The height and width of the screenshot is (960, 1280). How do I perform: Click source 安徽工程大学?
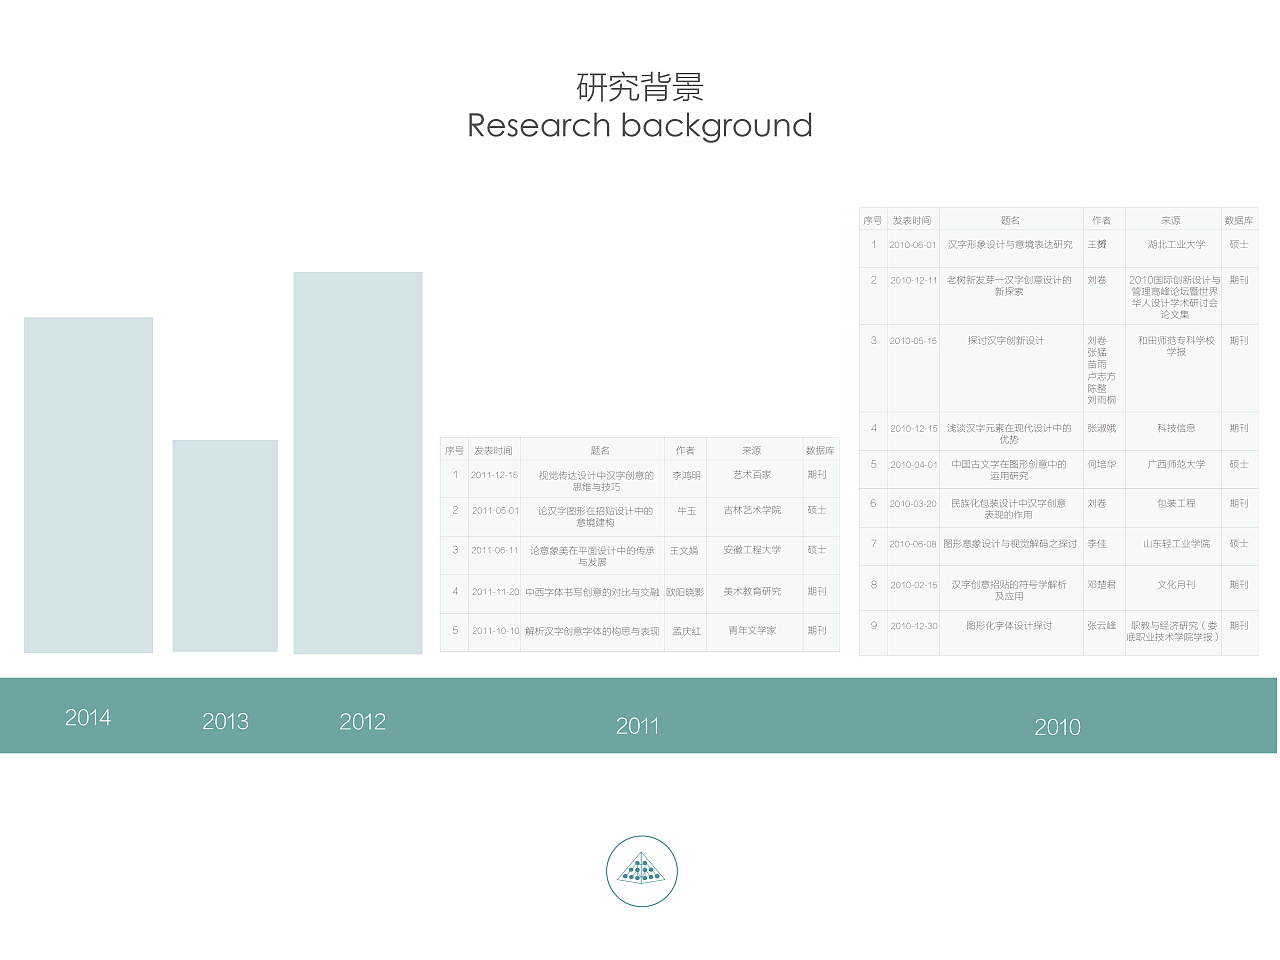[752, 550]
